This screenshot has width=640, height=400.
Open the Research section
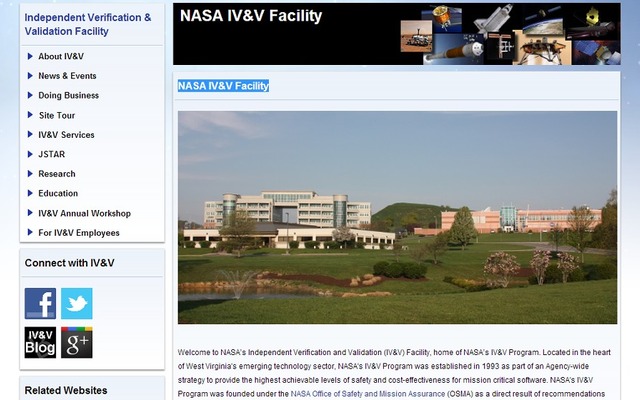point(57,174)
